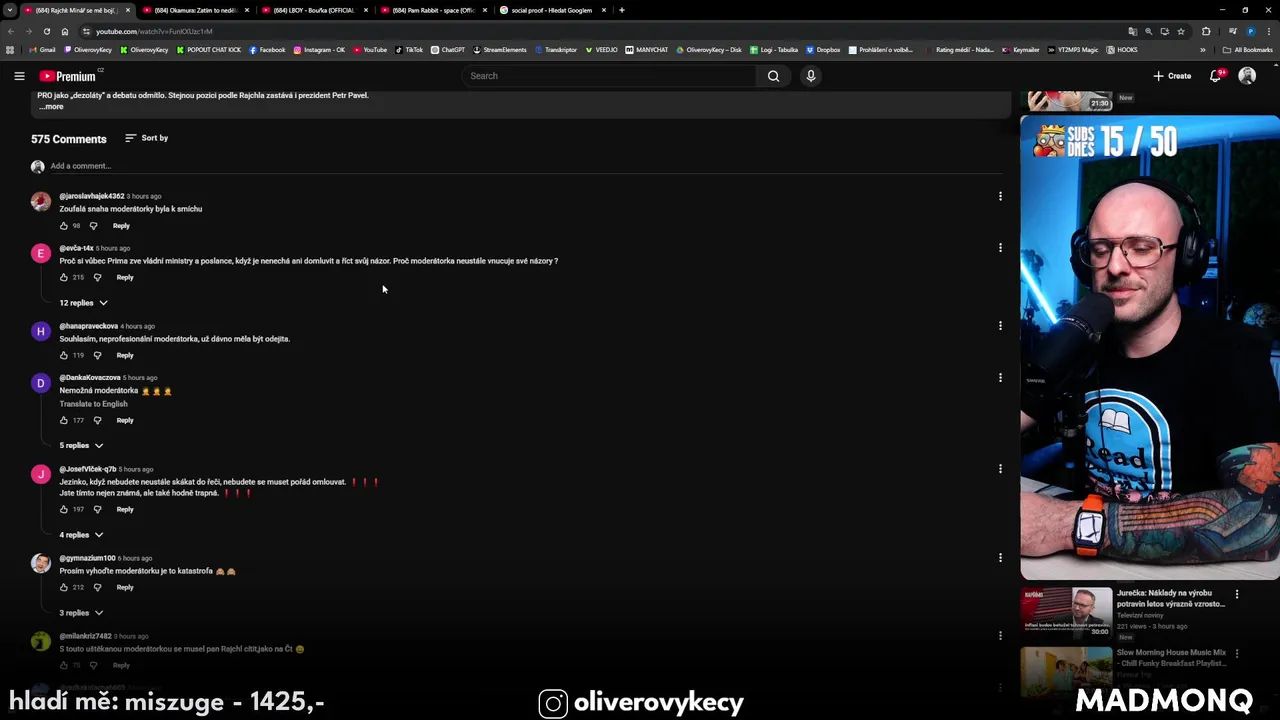The height and width of the screenshot is (720, 1280).
Task: Open the YouTube hamburger guide menu
Action: click(19, 76)
